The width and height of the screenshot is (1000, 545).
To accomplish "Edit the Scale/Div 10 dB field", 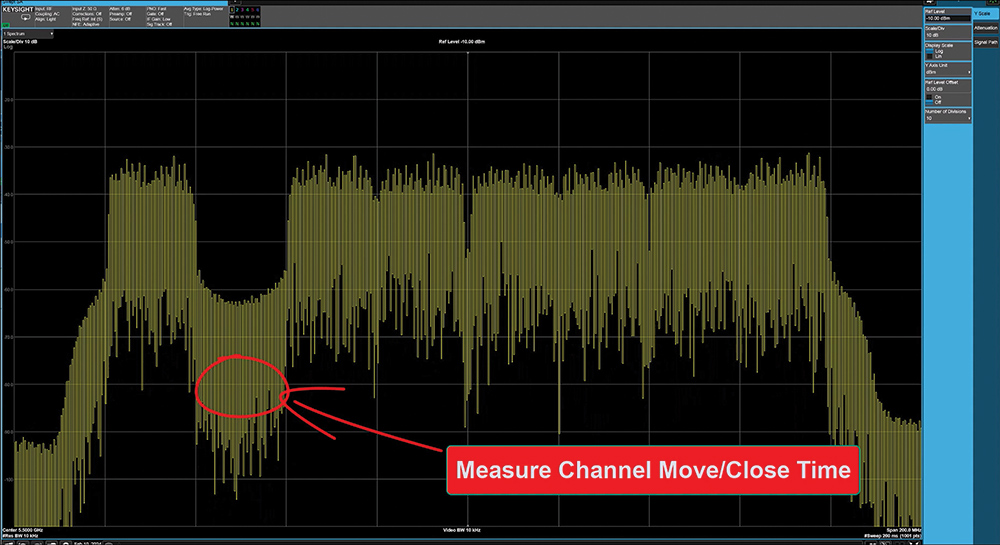I will tap(948, 35).
